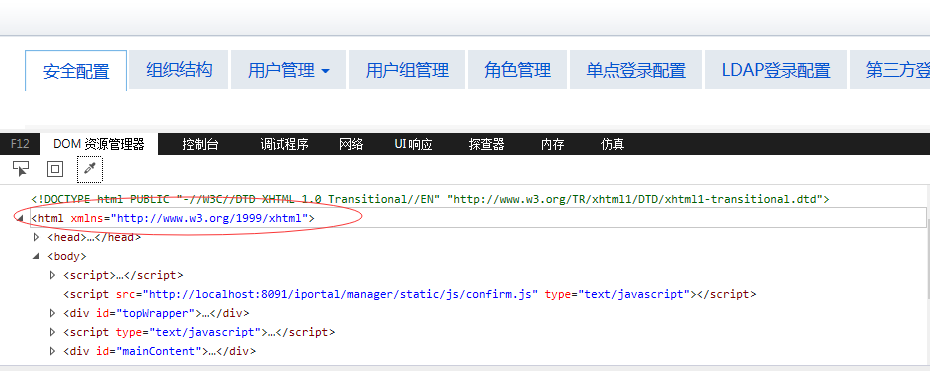Image resolution: width=930 pixels, height=371 pixels.
Task: Click the body tag text
Action: click(x=67, y=257)
